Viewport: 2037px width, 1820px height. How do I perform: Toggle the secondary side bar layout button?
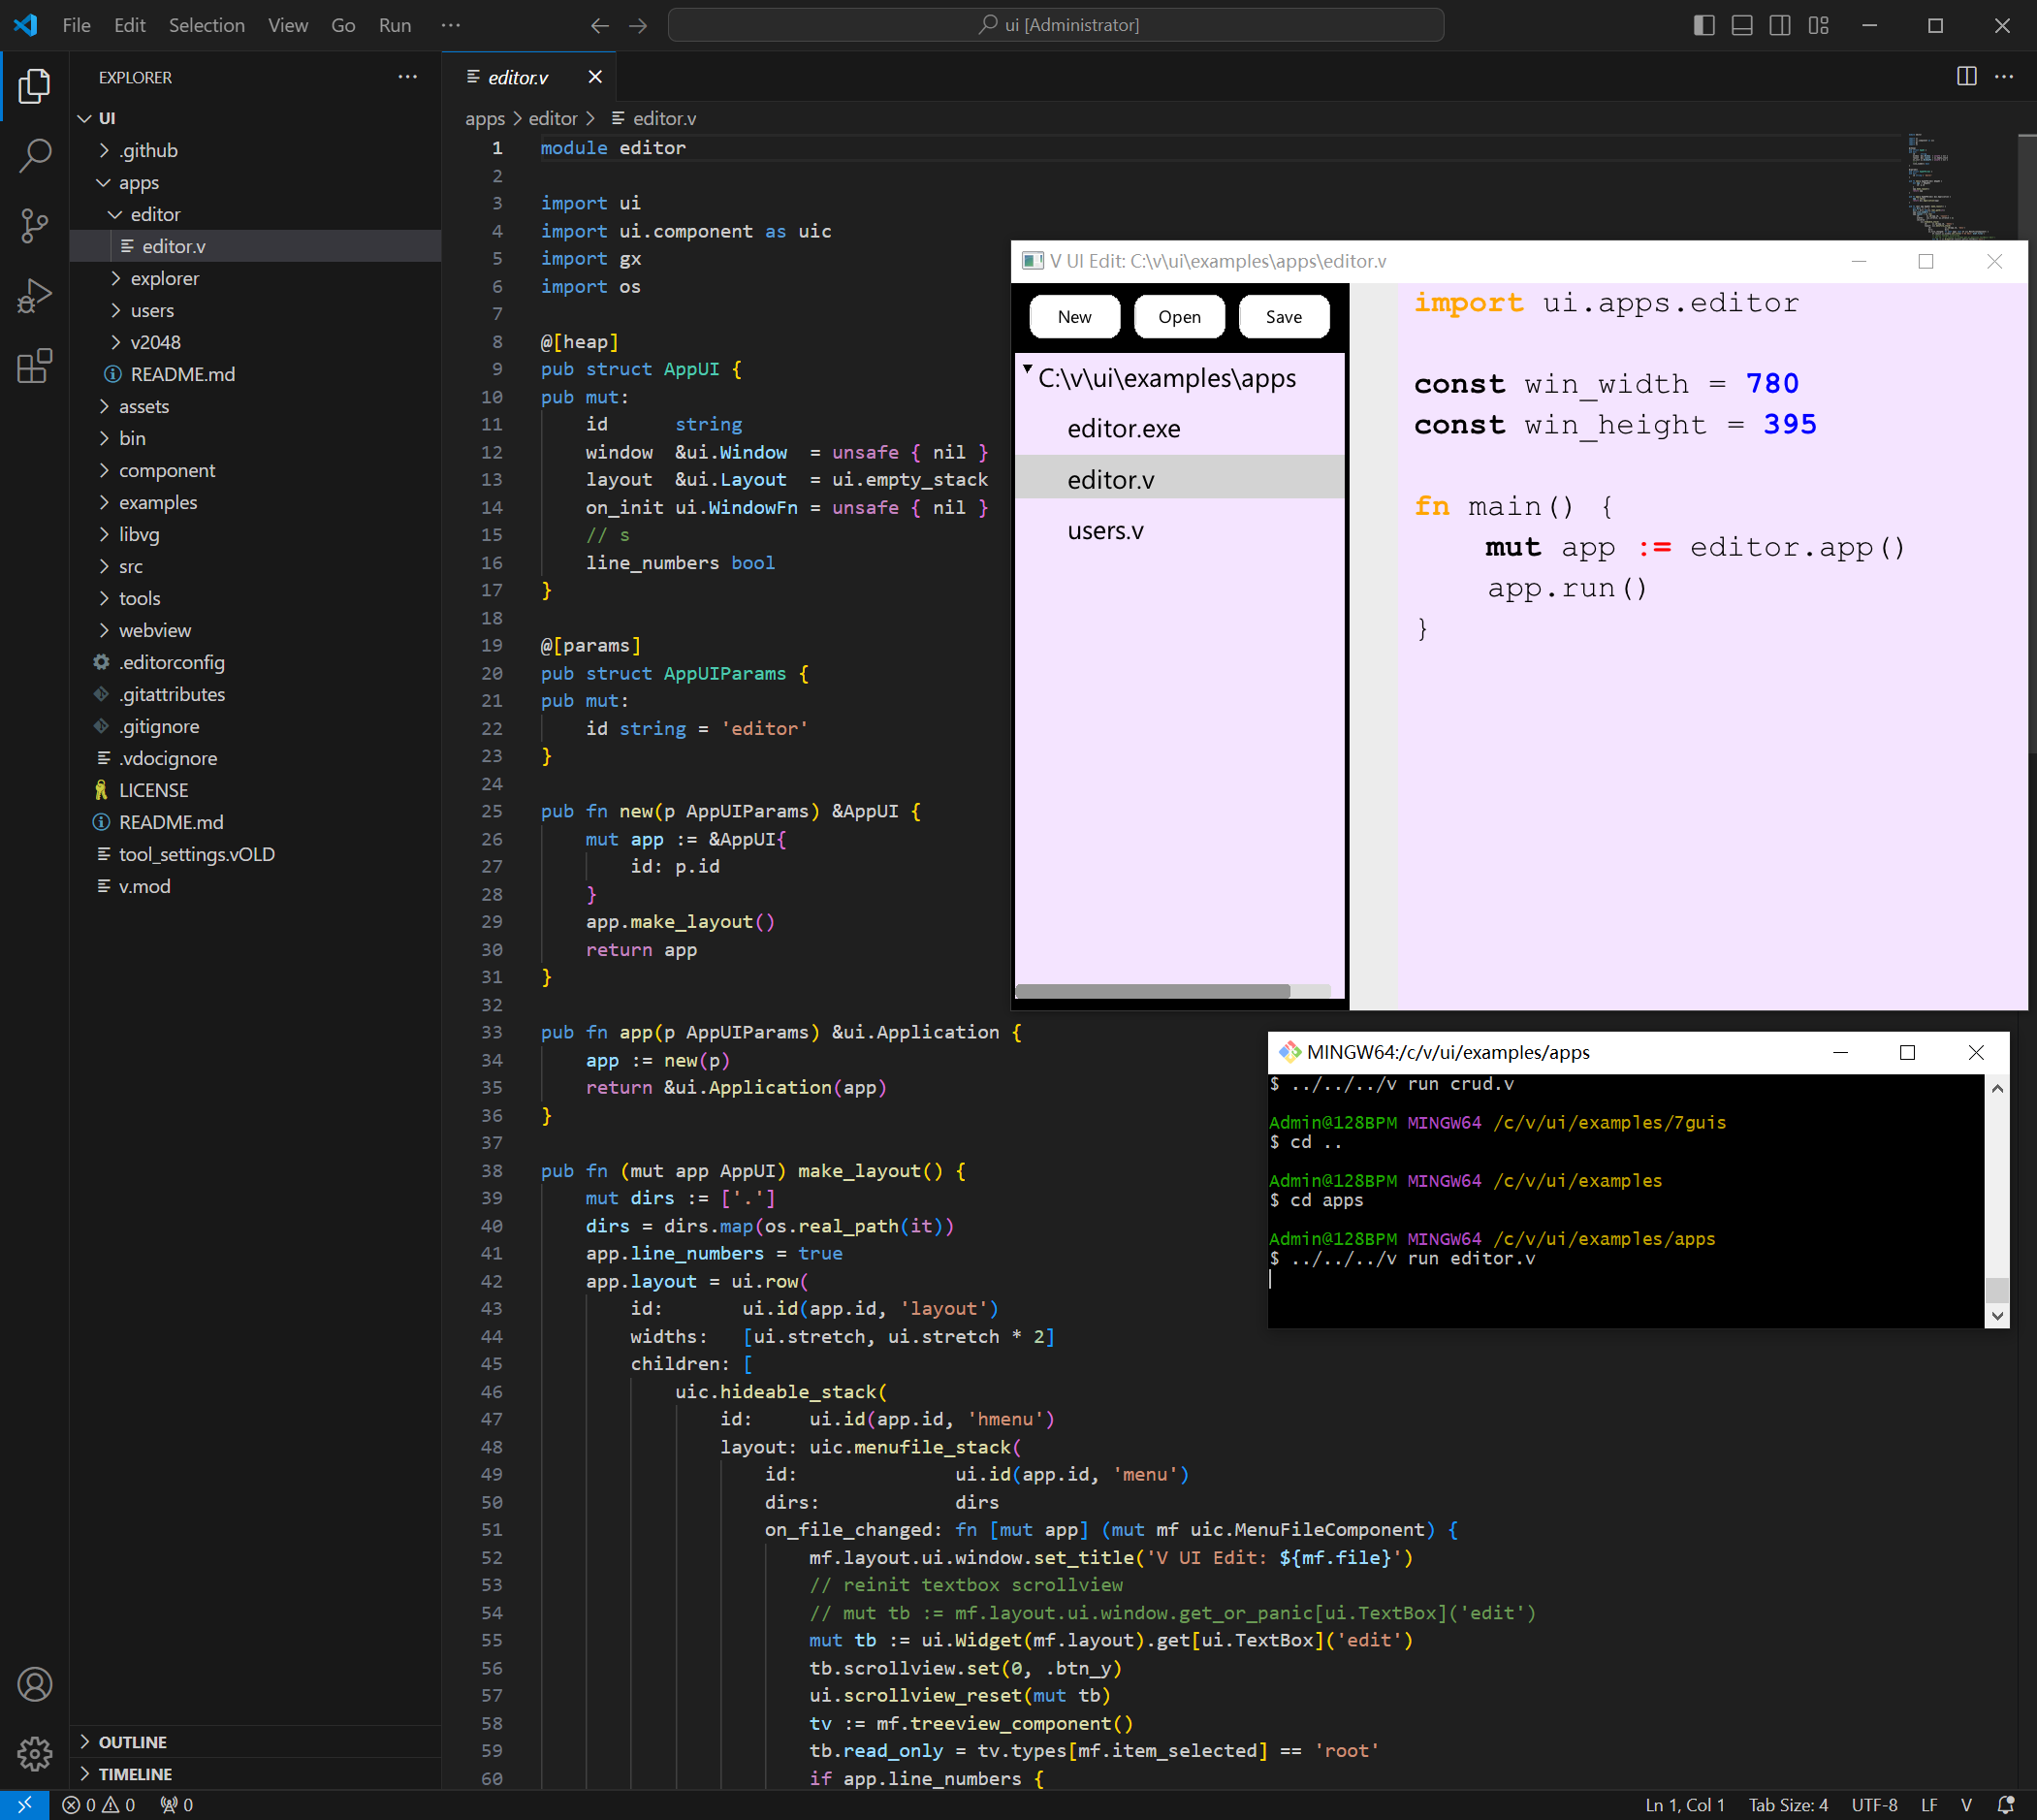pyautogui.click(x=1780, y=25)
